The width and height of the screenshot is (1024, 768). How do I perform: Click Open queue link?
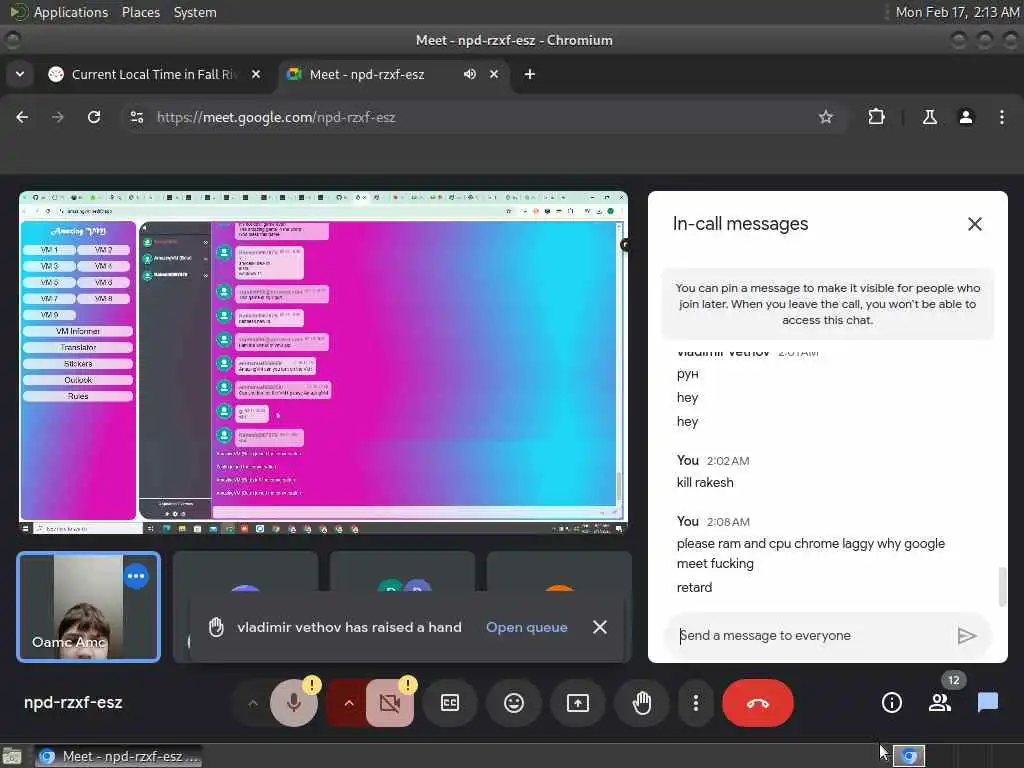(526, 627)
